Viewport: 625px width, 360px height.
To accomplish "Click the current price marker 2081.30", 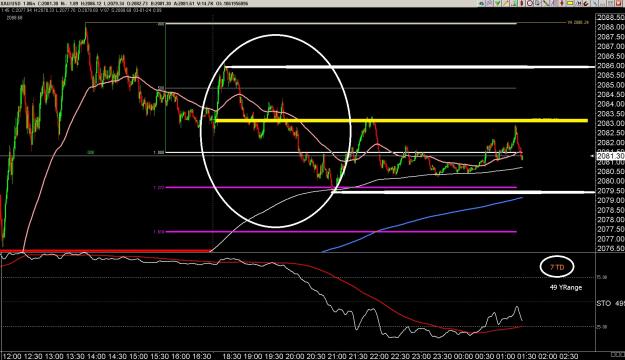I will [610, 156].
